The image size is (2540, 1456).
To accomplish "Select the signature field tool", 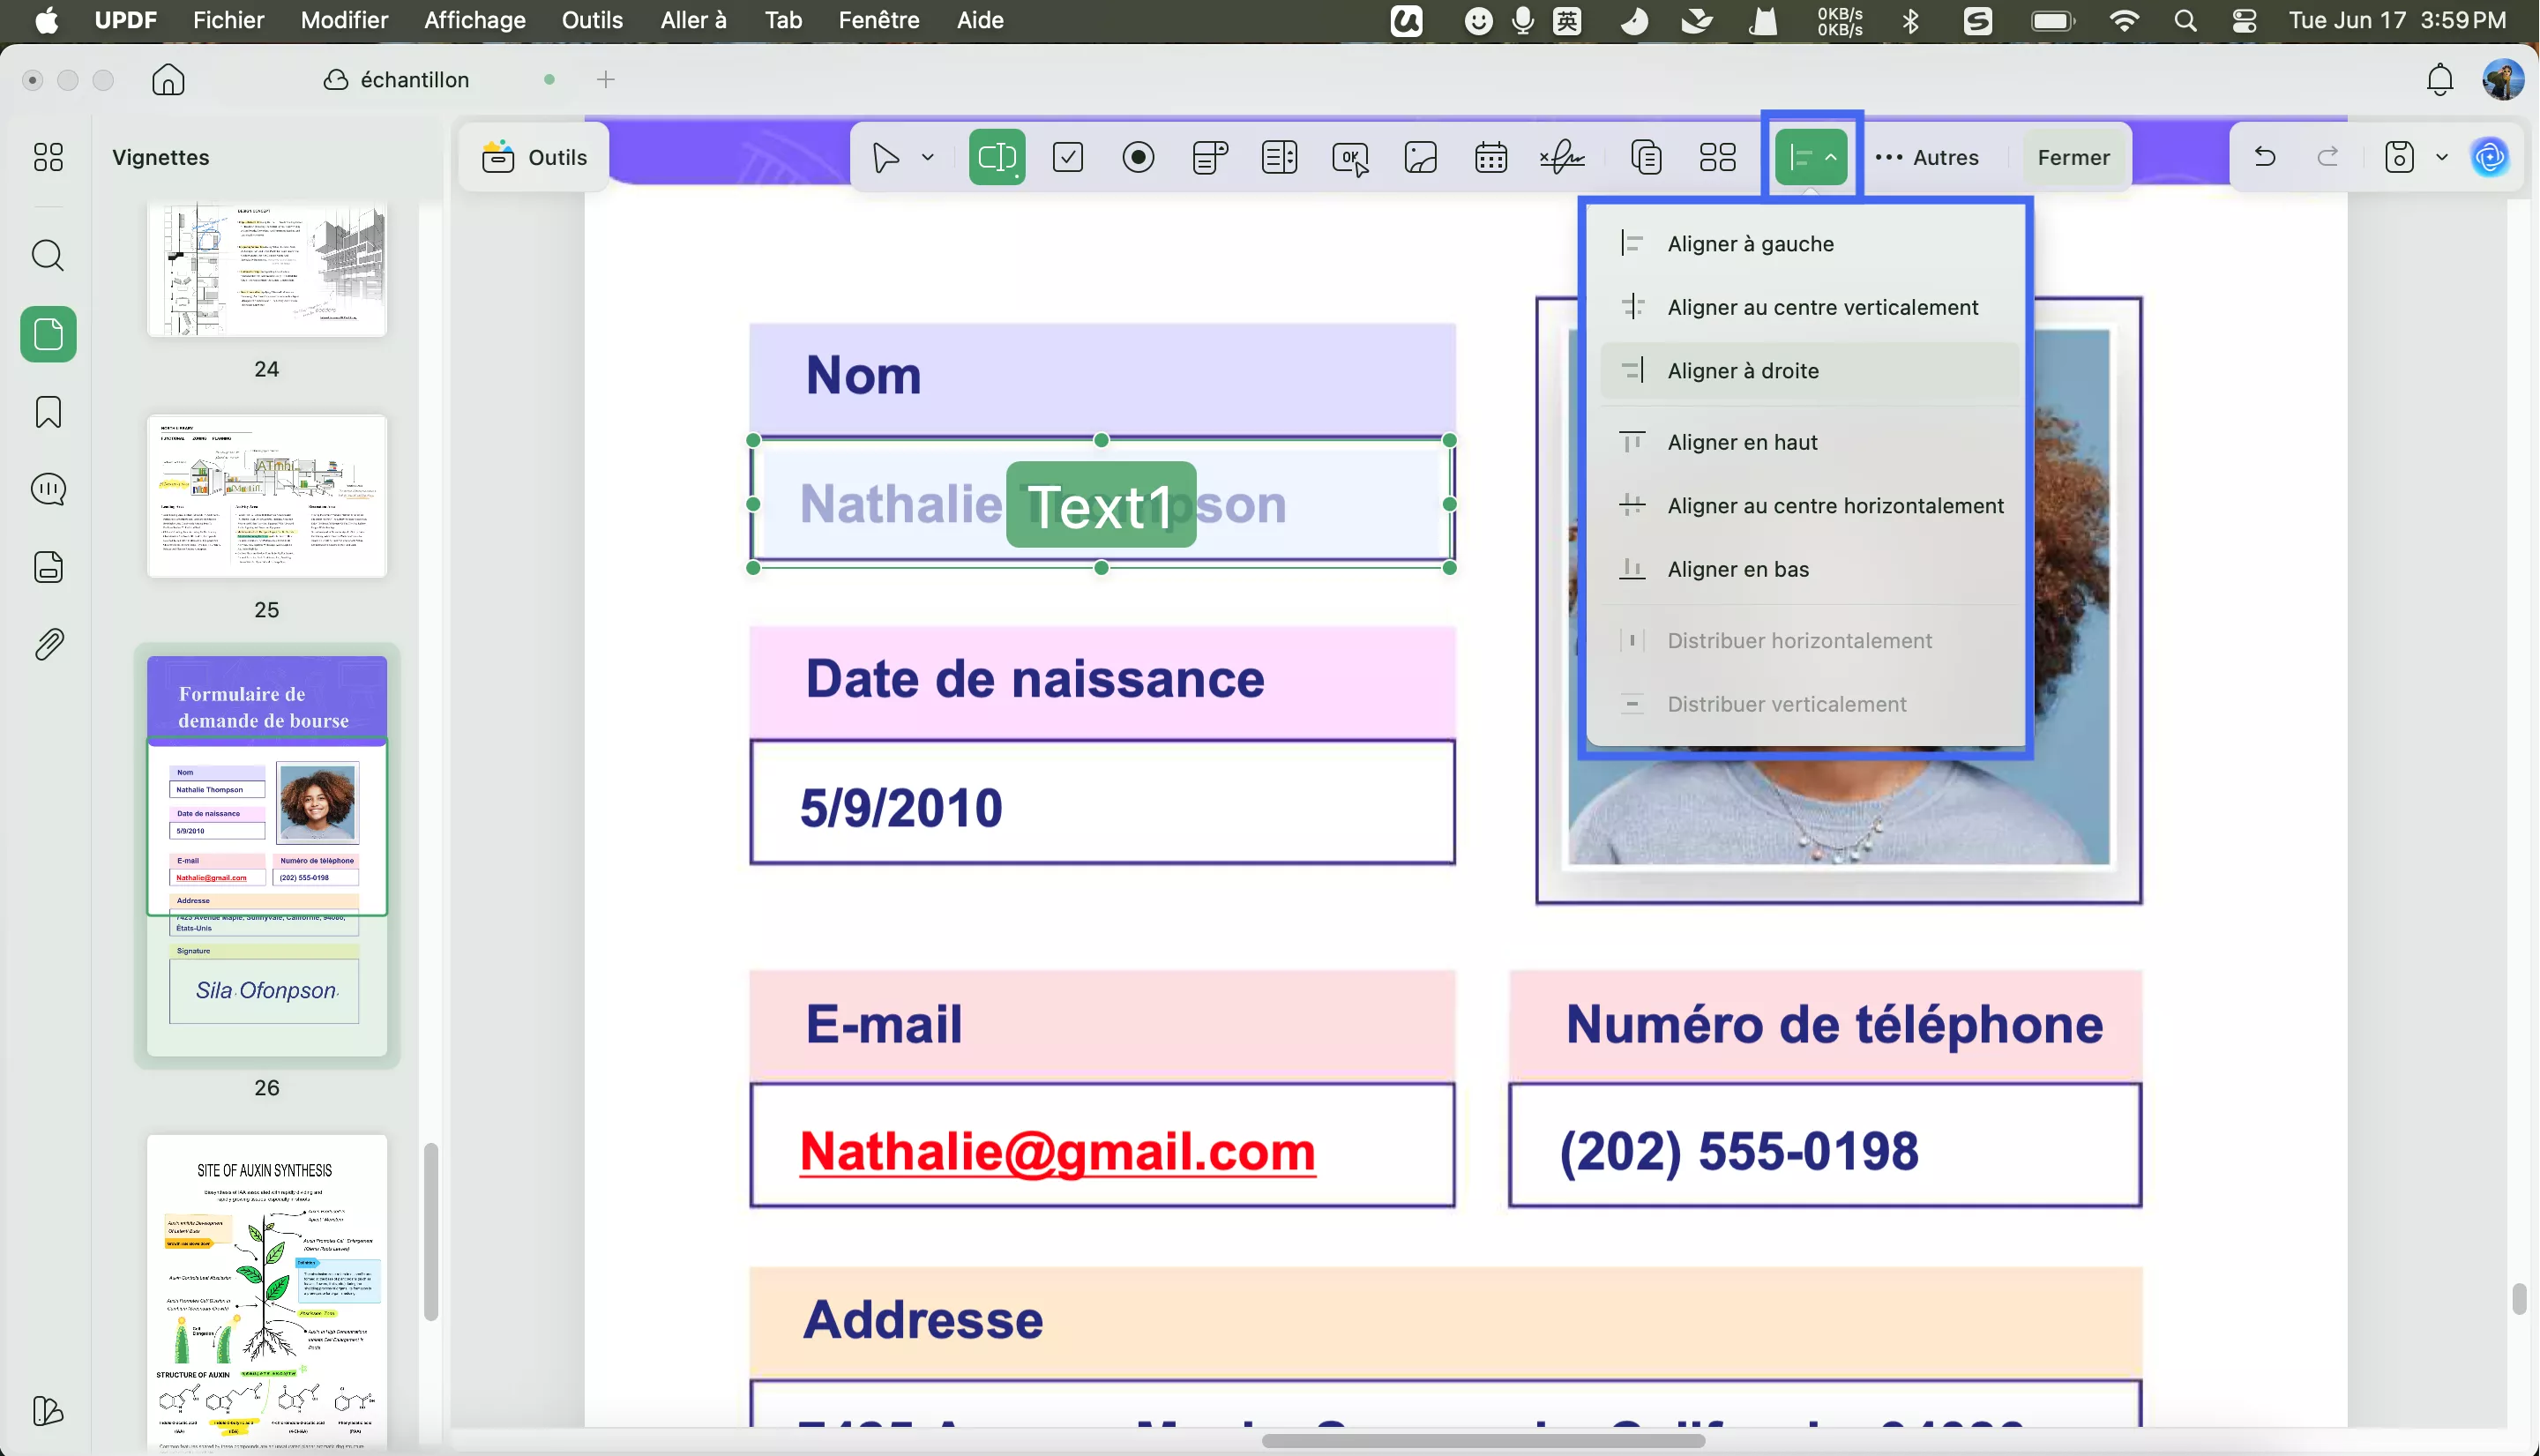I will (1561, 157).
